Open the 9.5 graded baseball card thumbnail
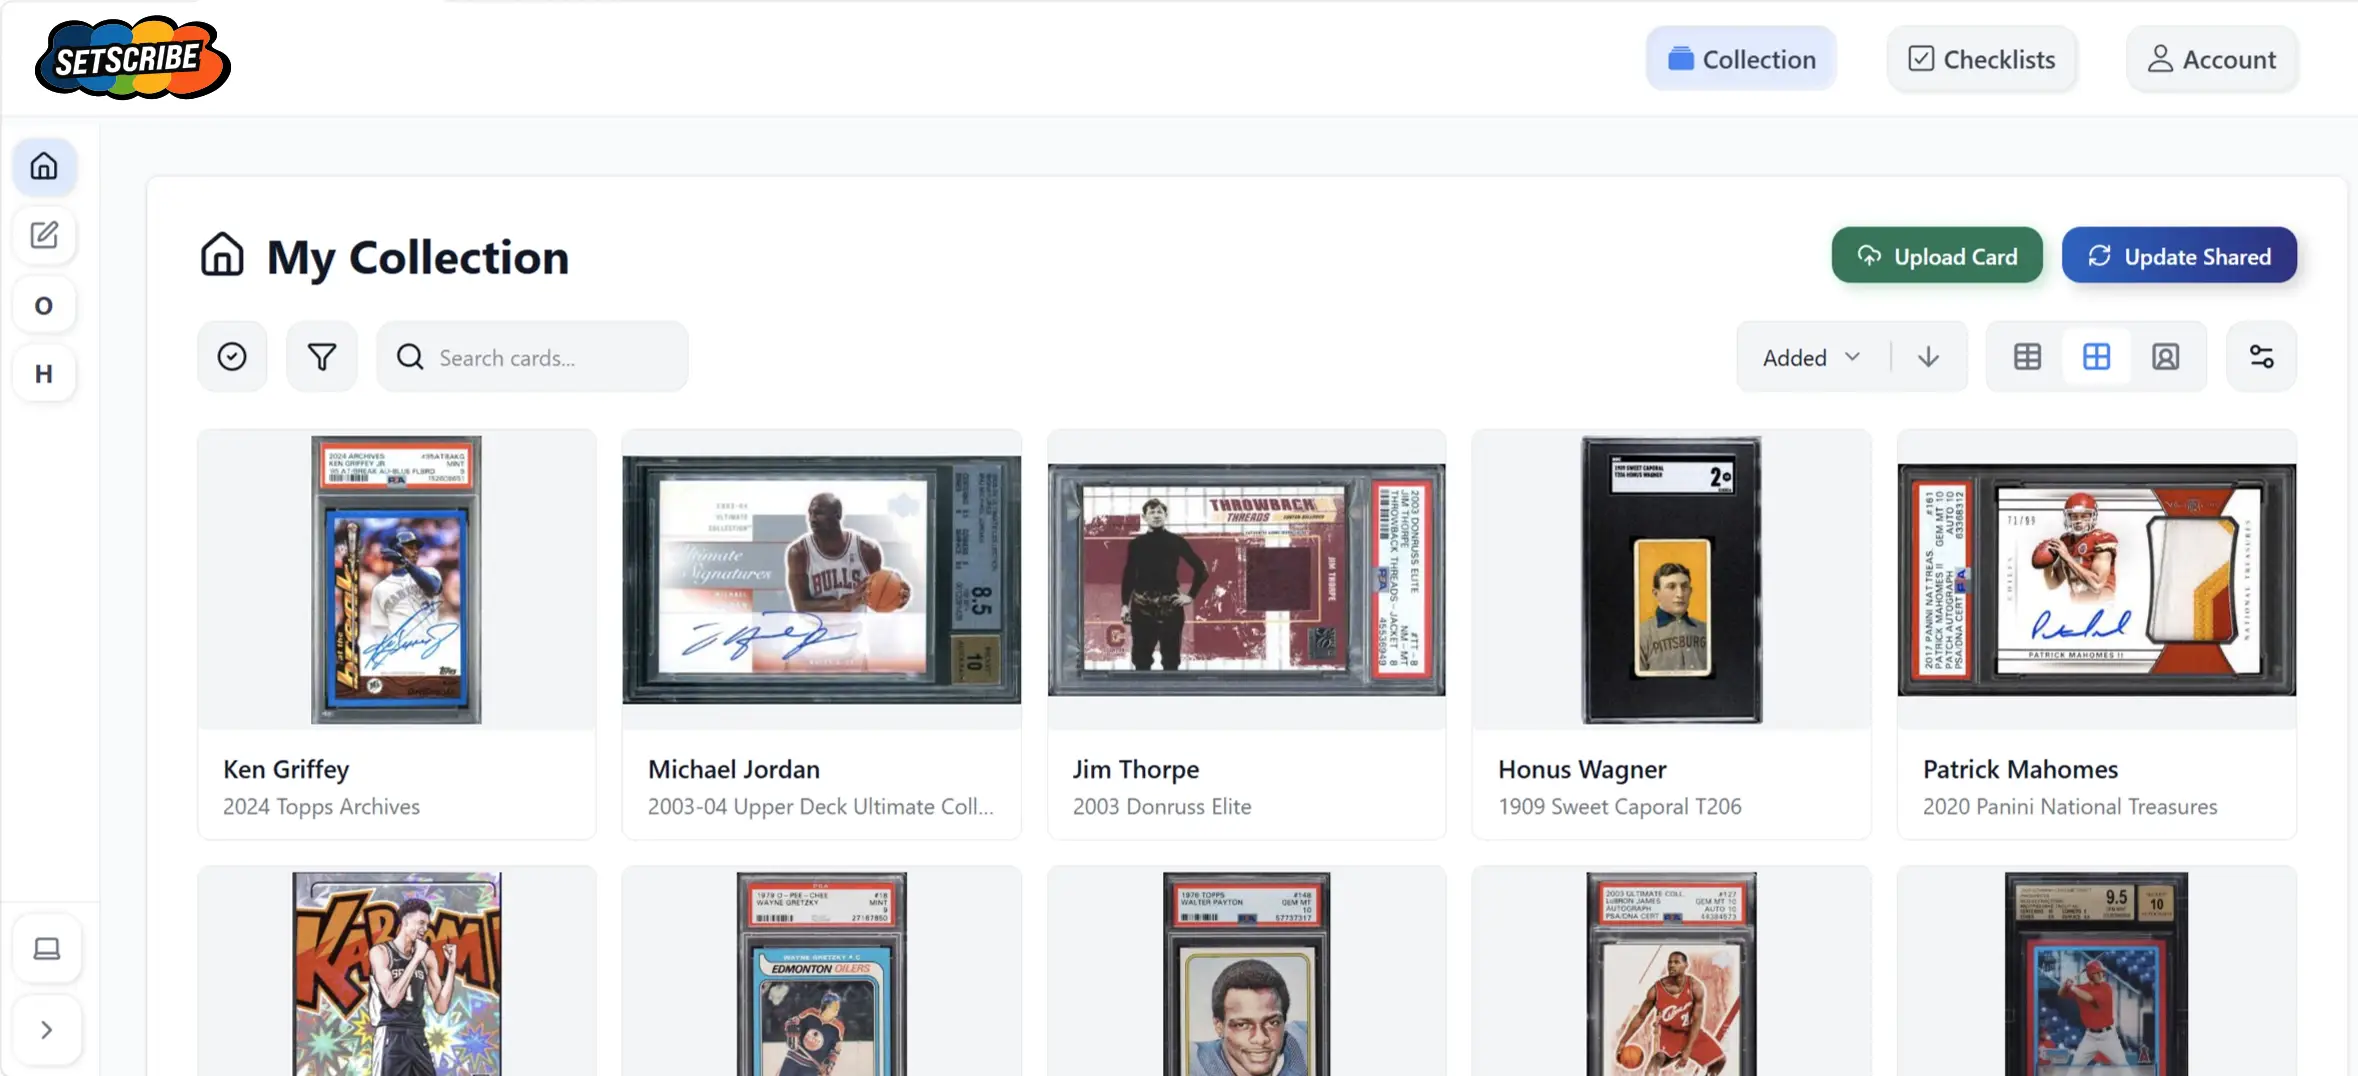 2097,974
